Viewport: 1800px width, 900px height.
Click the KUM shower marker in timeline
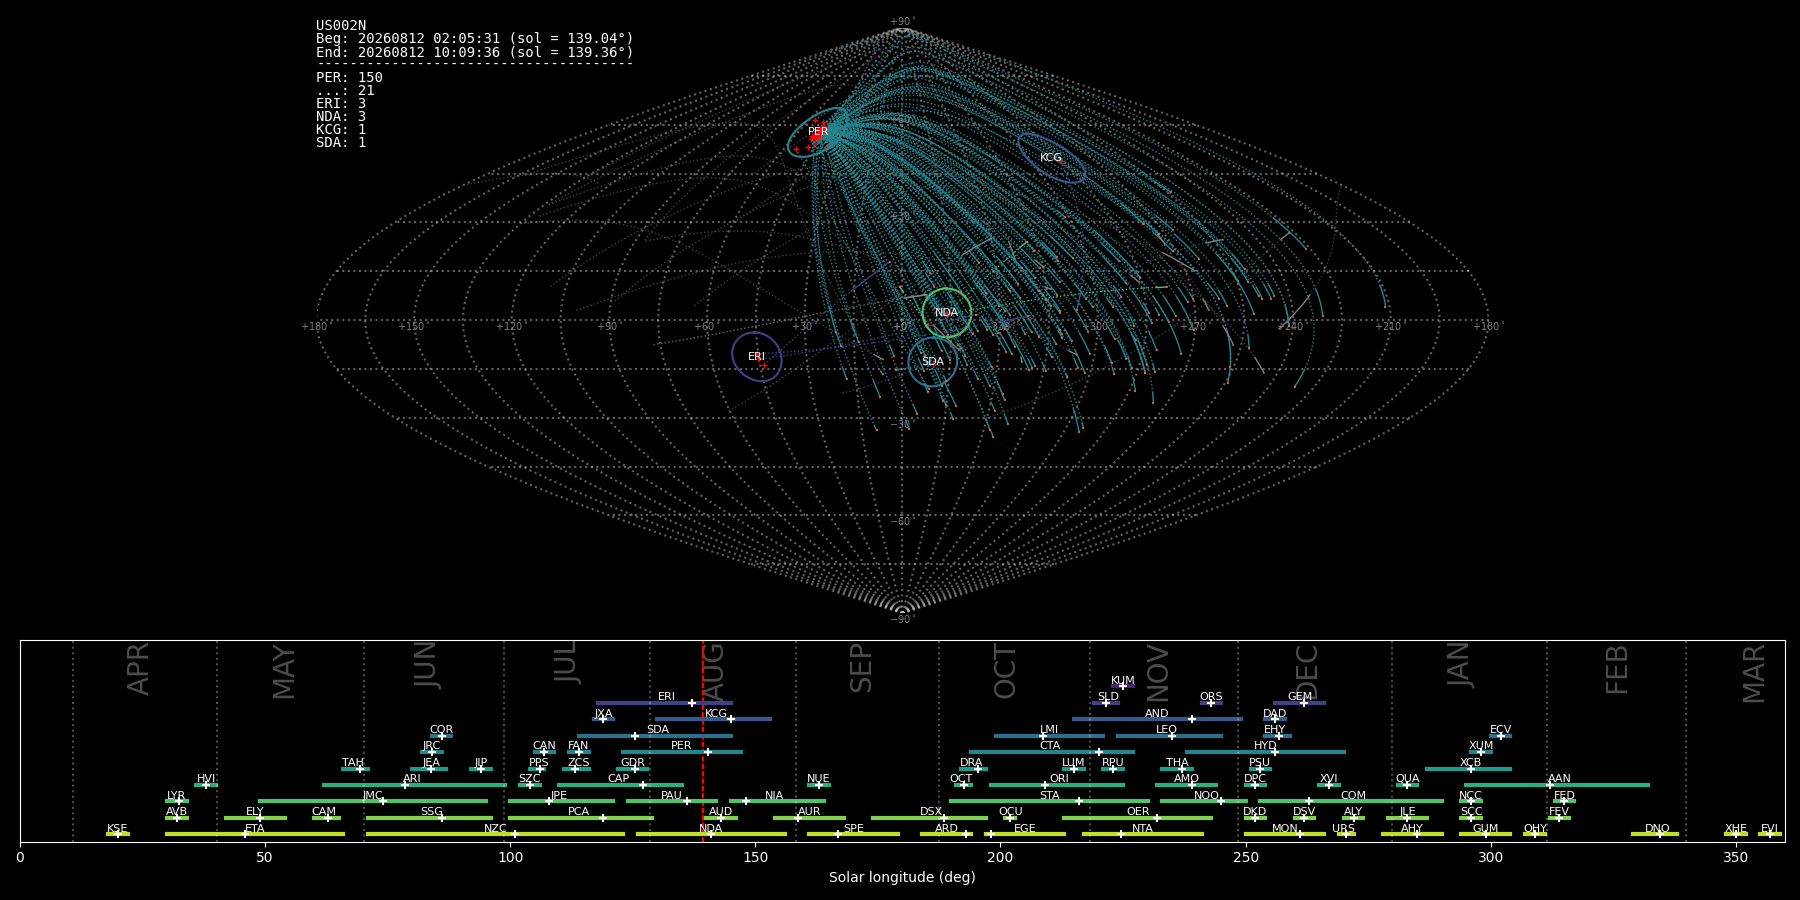[1123, 686]
